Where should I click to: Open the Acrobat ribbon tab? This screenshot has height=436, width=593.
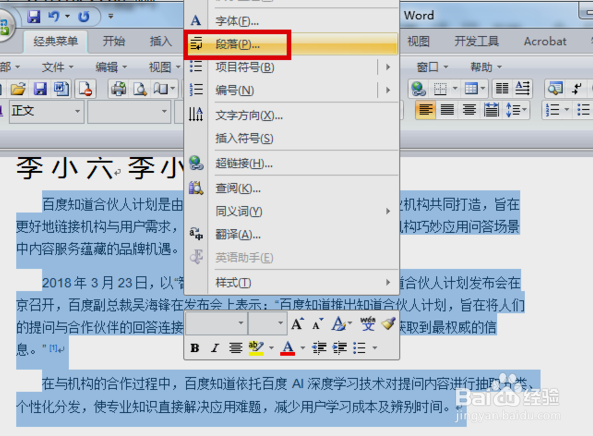[x=545, y=41]
